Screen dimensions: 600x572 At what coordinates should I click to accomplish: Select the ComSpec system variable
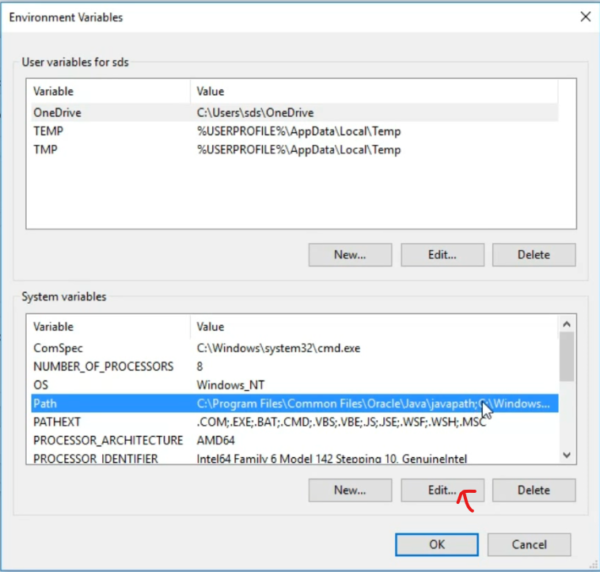point(295,348)
